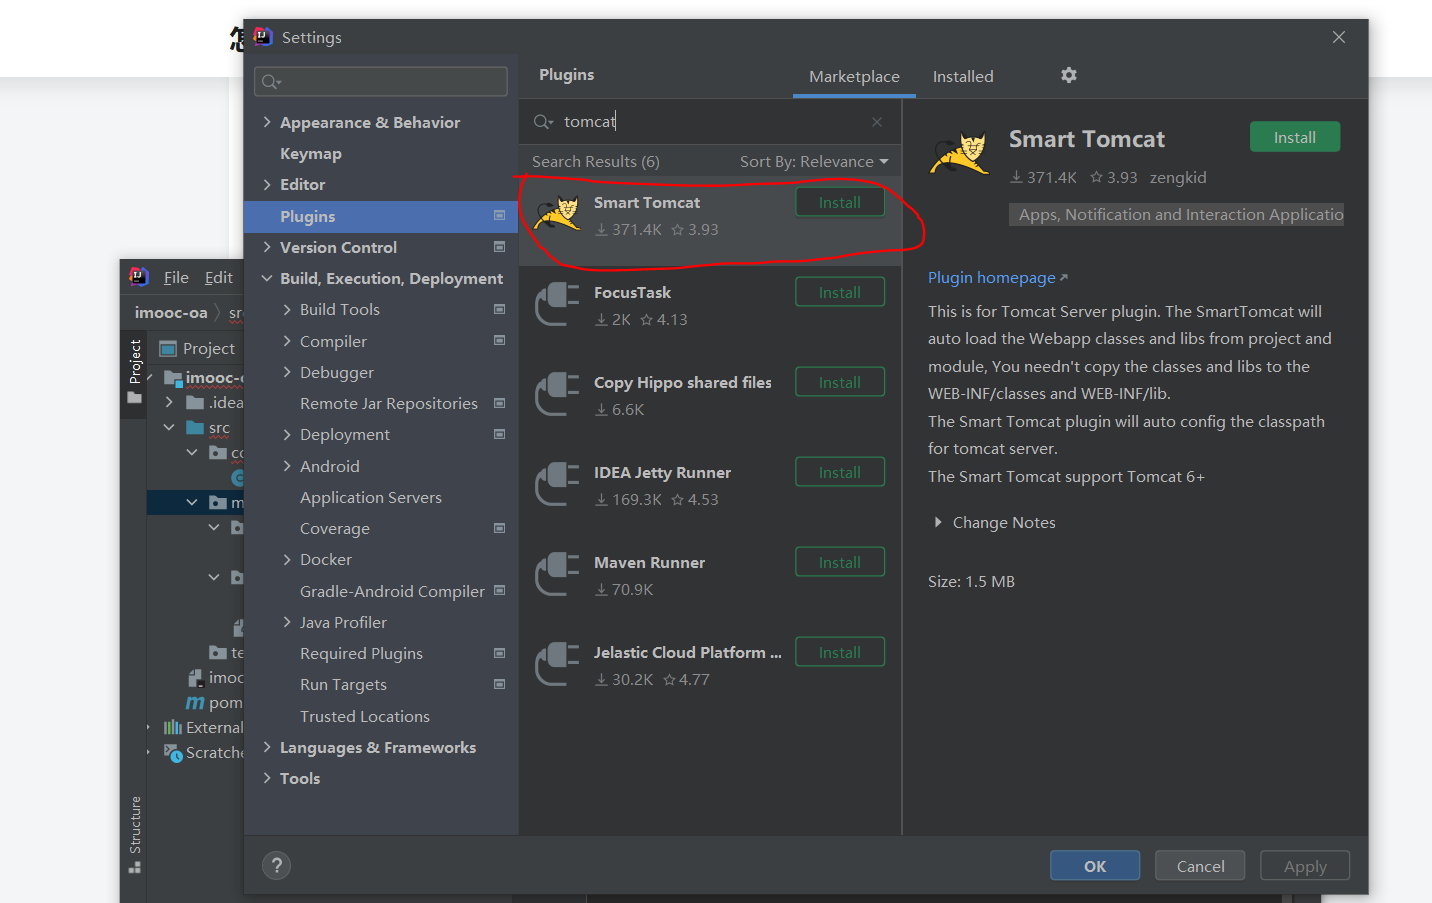Switch to the Marketplace tab
Screen dimensions: 1432x903
point(854,76)
